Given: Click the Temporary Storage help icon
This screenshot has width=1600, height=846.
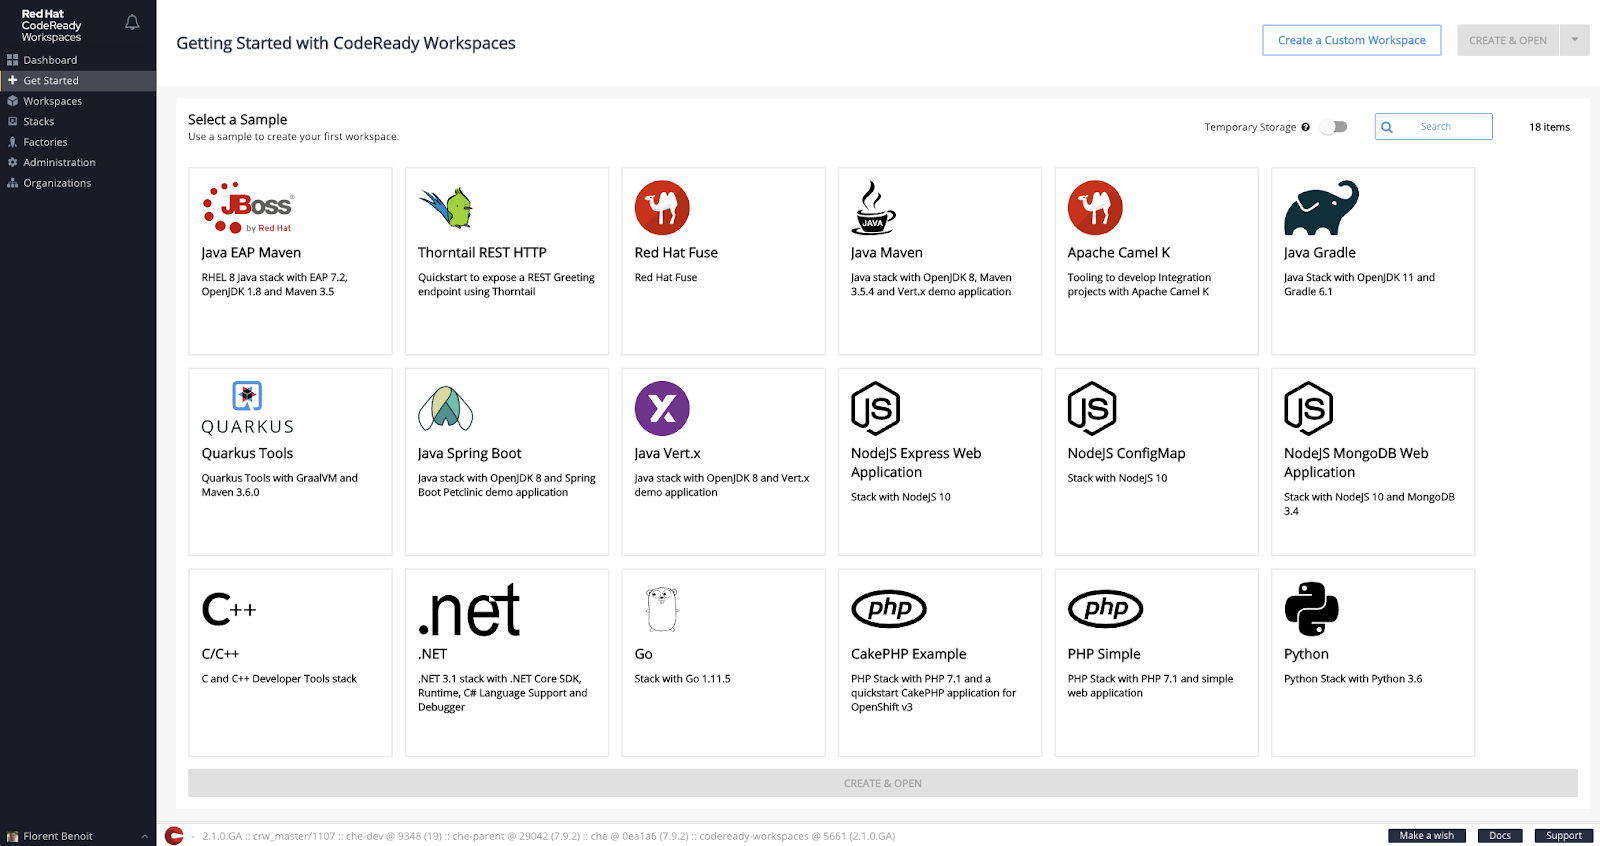Looking at the screenshot, I should (1305, 127).
